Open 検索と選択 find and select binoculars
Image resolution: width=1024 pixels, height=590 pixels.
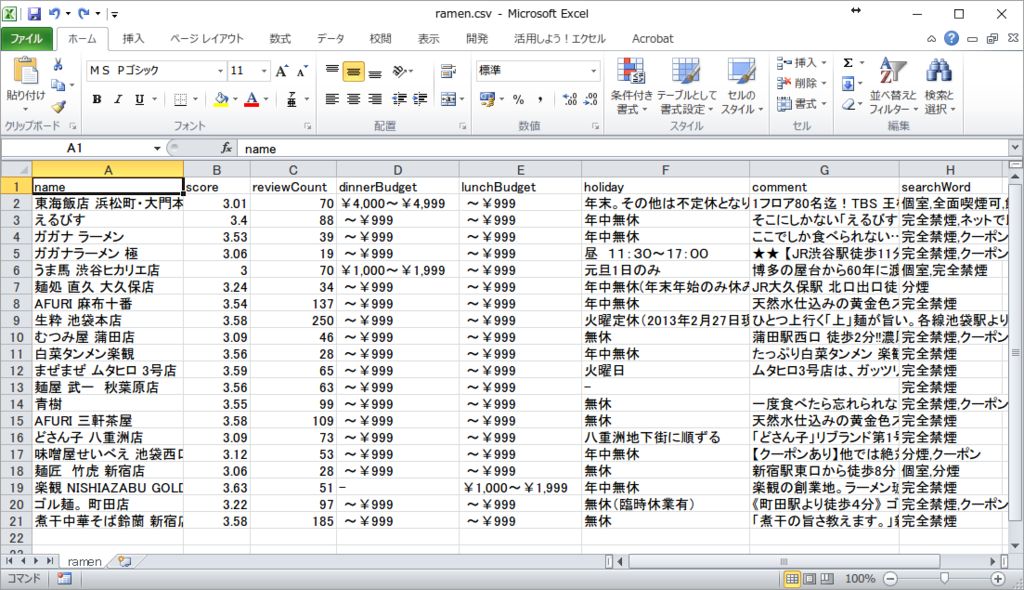click(x=939, y=86)
